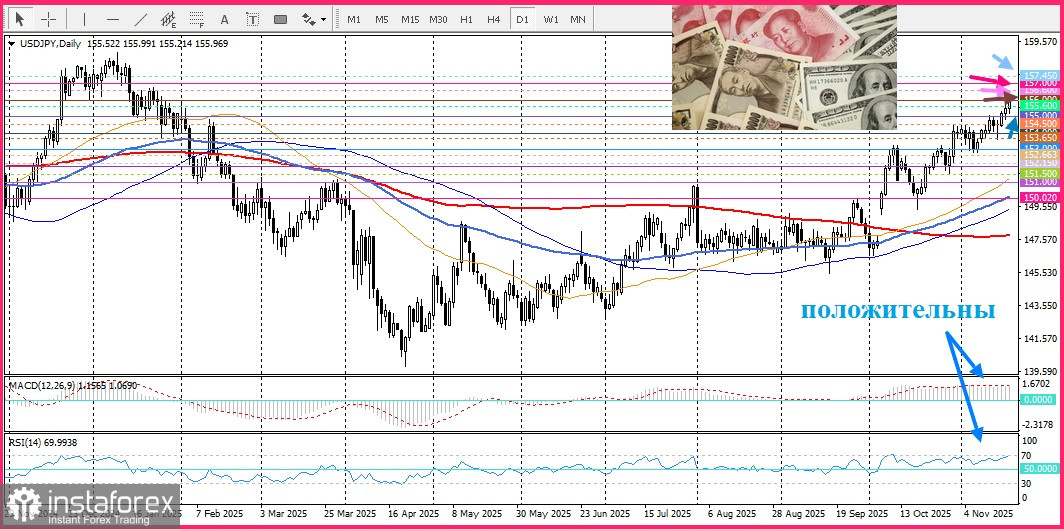Select the 157.450 light-blue price level tag
The image size is (1064, 529).
(1039, 75)
